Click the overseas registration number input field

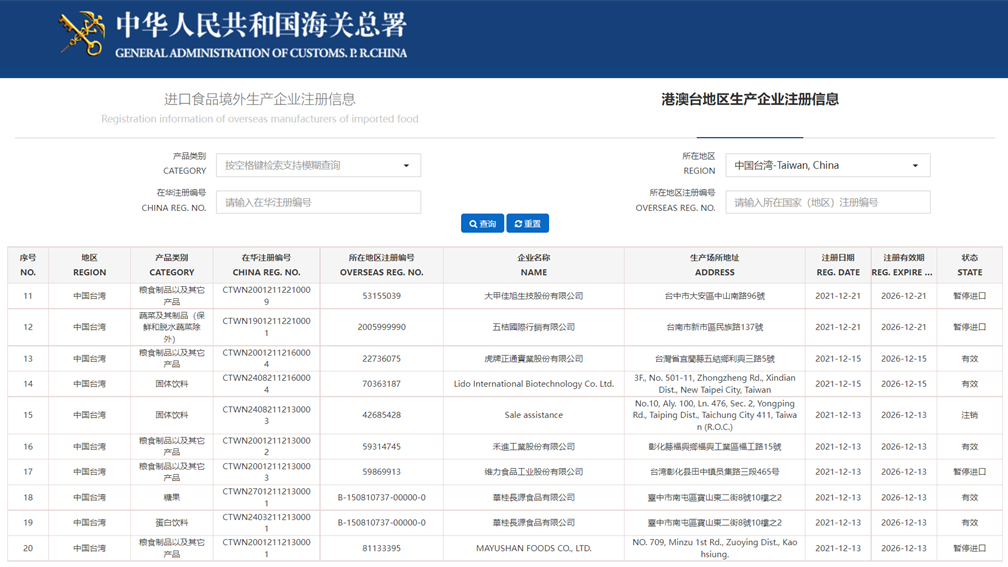pyautogui.click(x=827, y=203)
